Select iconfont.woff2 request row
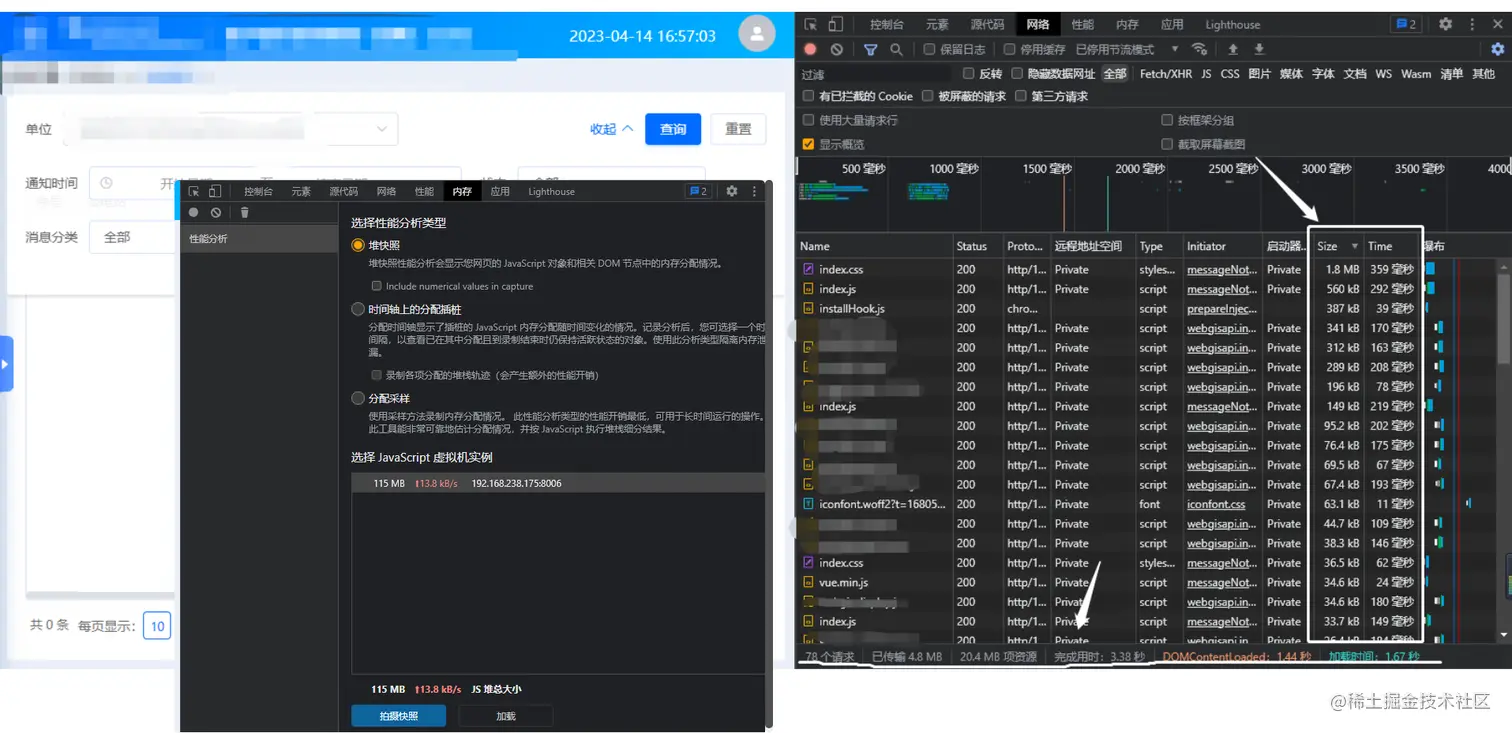1512x733 pixels. pos(1148,504)
